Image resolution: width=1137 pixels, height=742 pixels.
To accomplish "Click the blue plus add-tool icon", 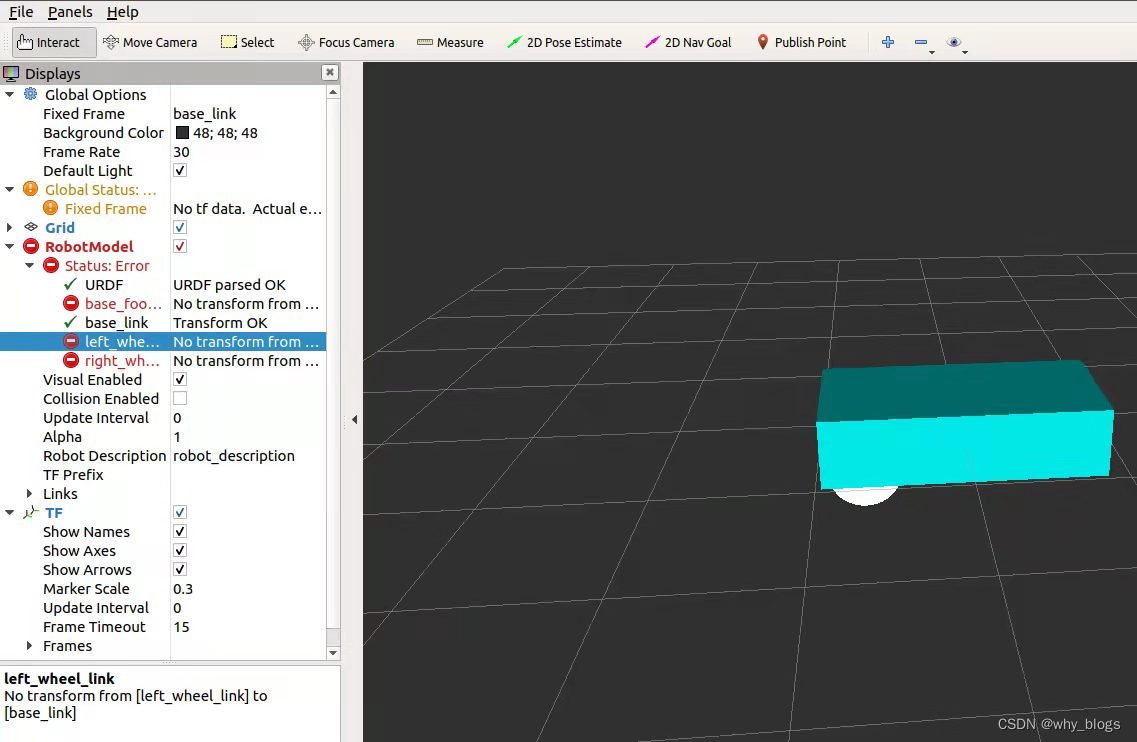I will [x=888, y=42].
